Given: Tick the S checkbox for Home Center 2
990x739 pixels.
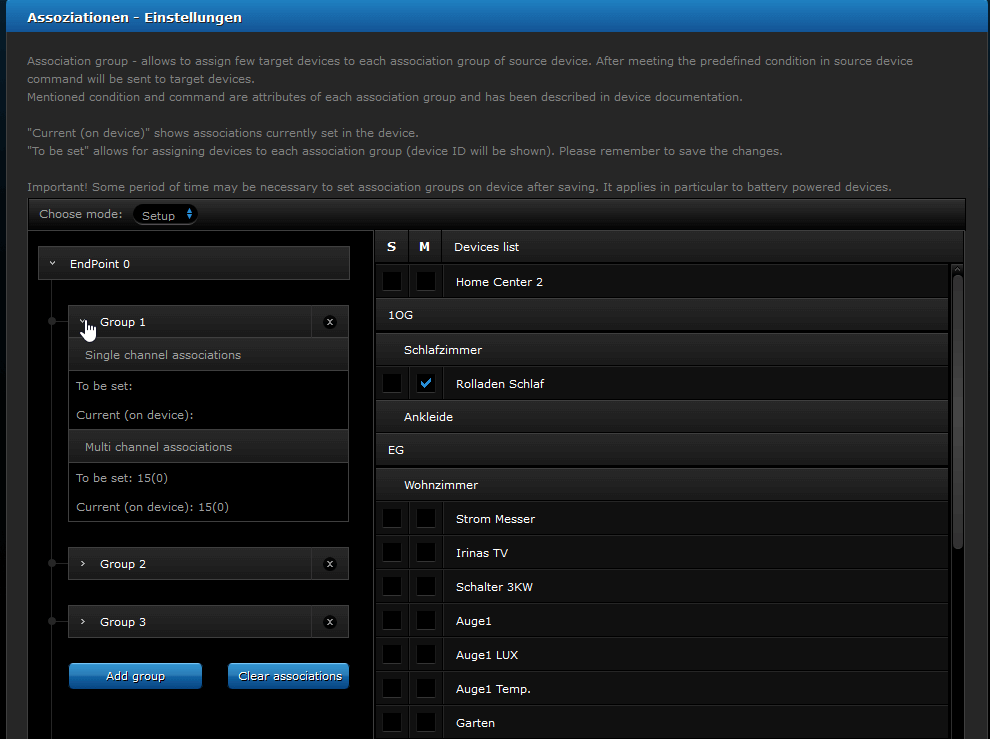Looking at the screenshot, I should [x=392, y=281].
